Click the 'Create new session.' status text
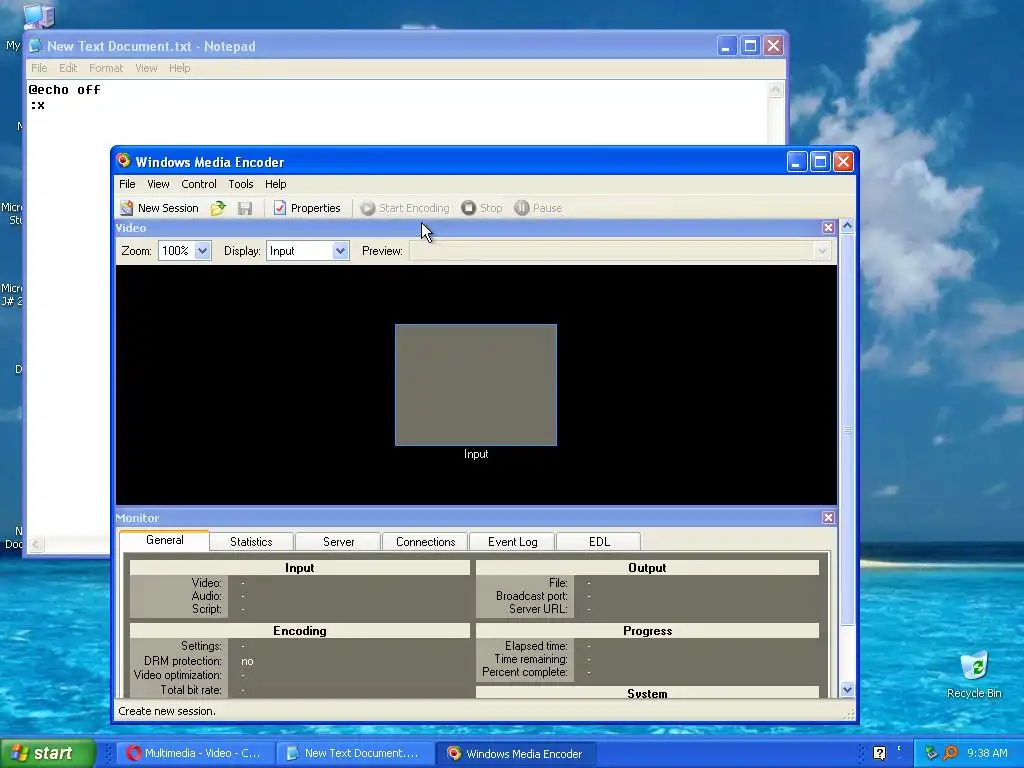 pyautogui.click(x=167, y=711)
